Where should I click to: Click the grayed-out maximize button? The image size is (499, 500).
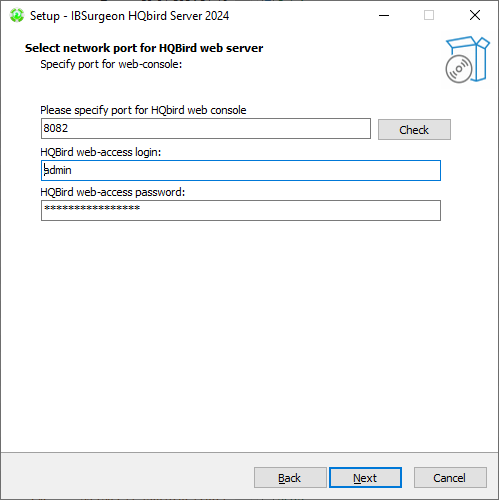pos(429,15)
